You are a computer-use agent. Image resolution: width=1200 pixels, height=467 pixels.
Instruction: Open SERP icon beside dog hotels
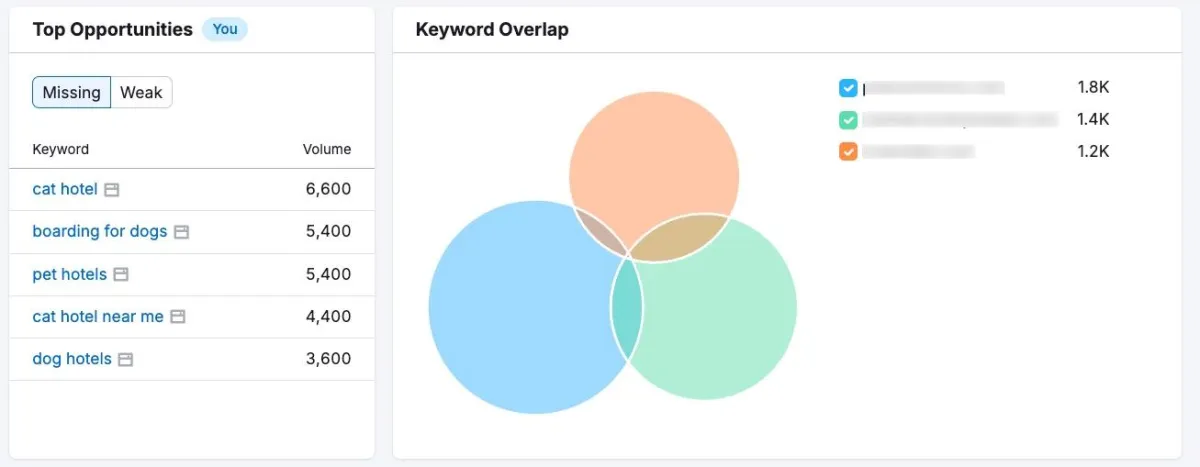(126, 359)
